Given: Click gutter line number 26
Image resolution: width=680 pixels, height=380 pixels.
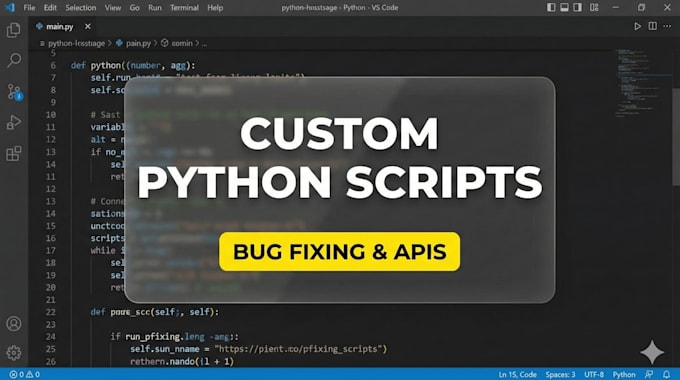Looking at the screenshot, I should pos(51,361).
